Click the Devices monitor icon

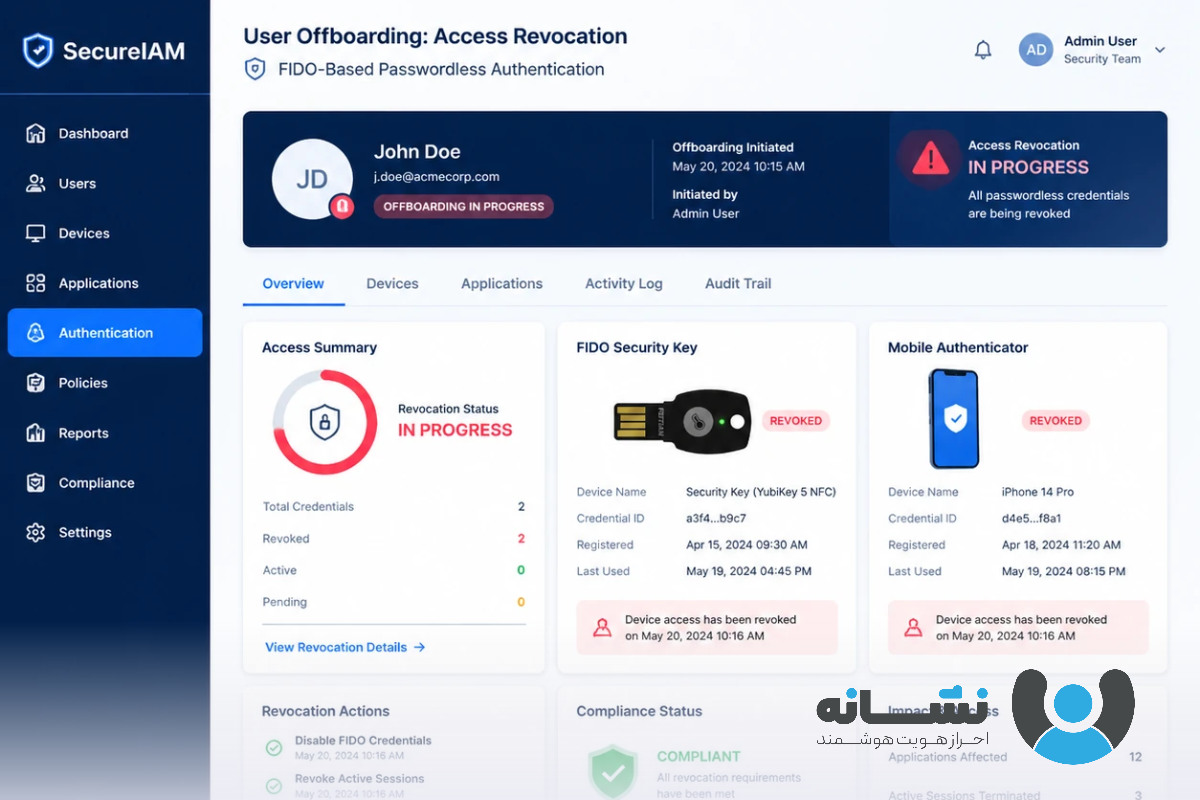point(36,233)
